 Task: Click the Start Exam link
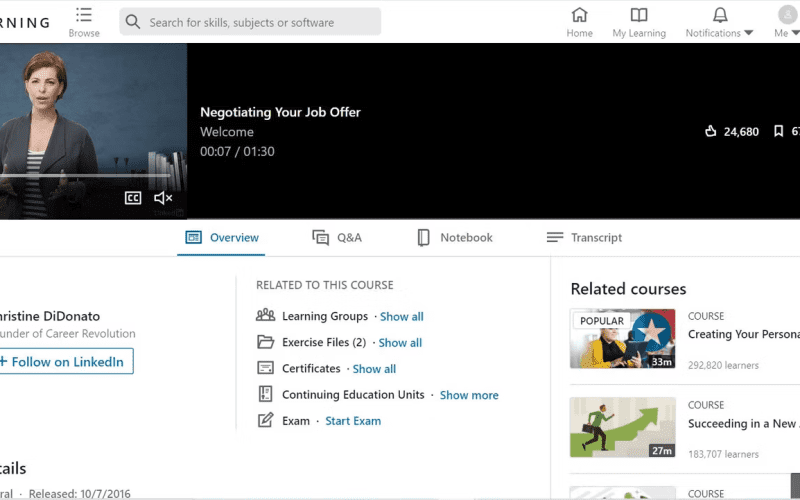[353, 421]
